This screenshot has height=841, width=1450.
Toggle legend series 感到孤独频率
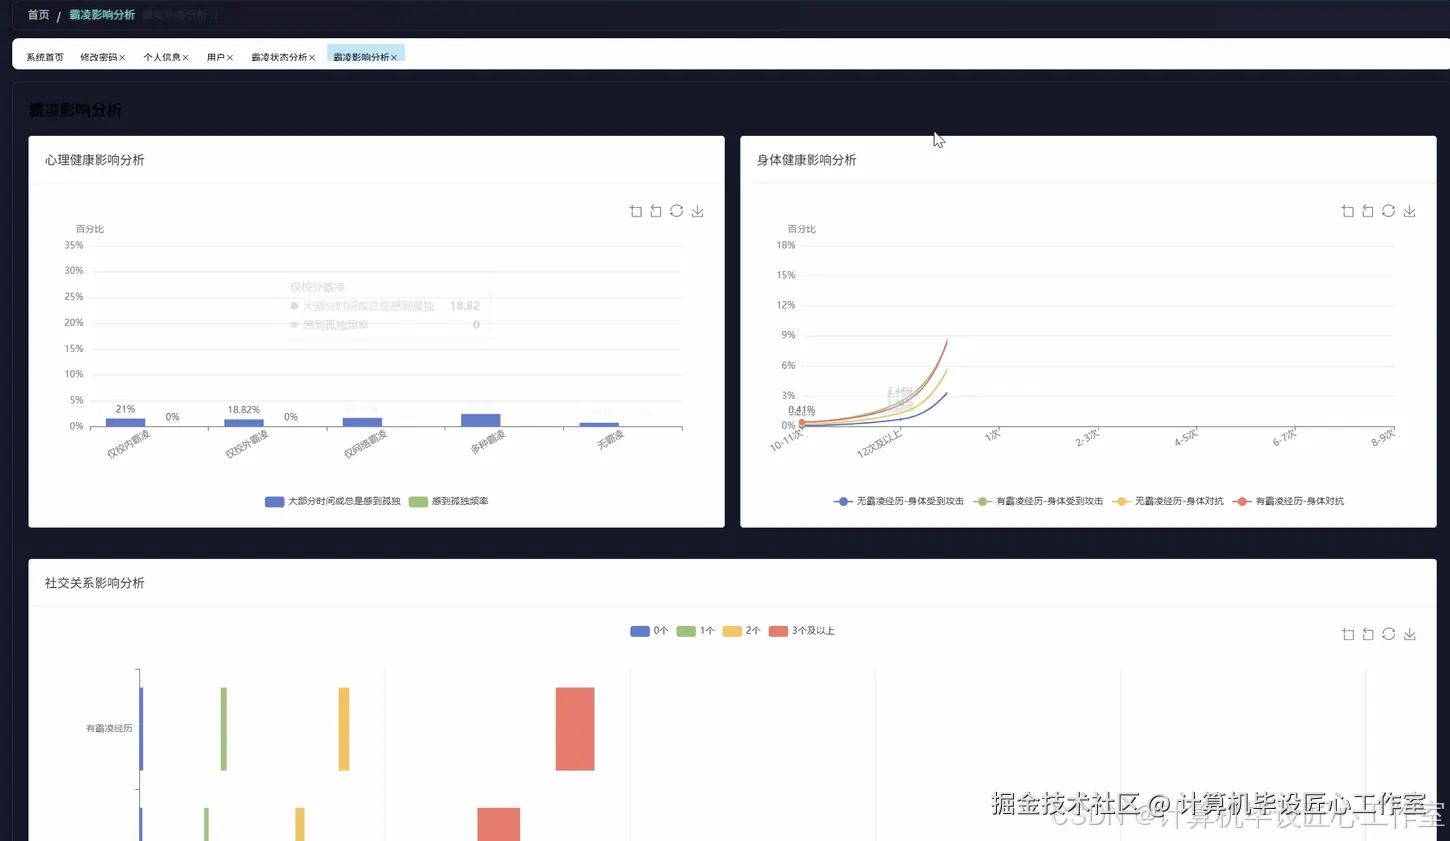point(448,501)
